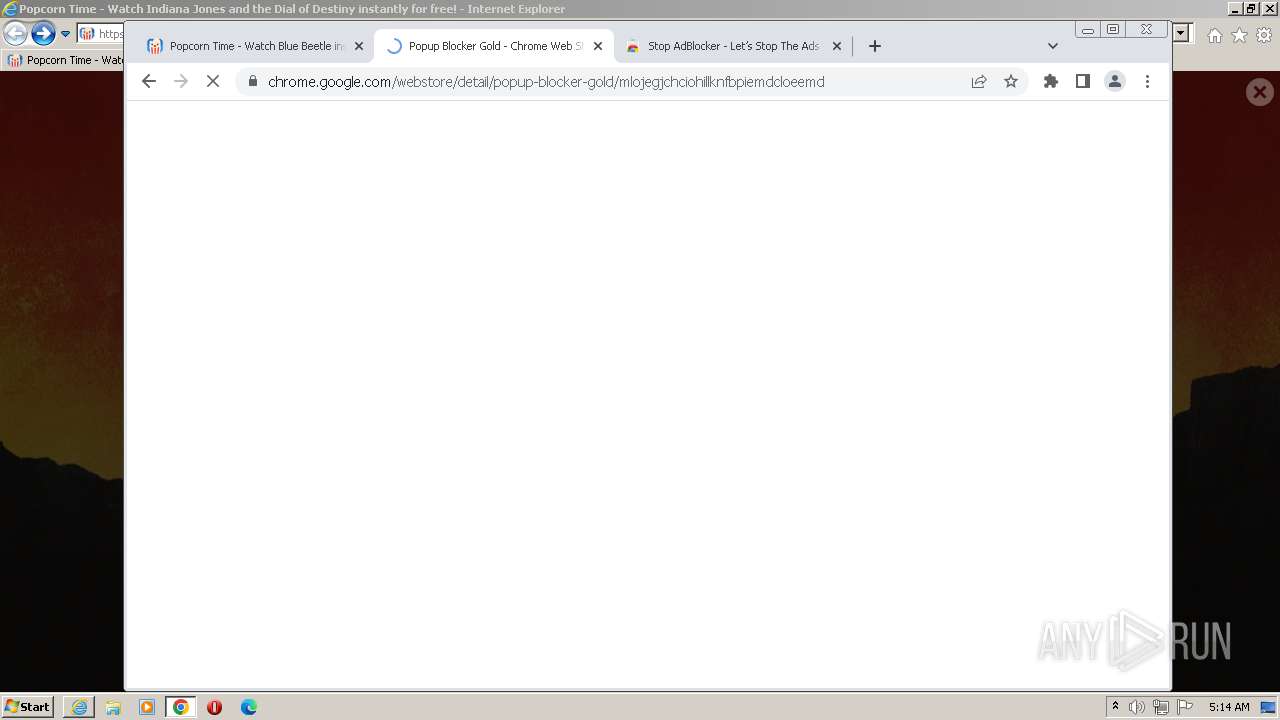Click Internet Explorer address field

[100, 34]
